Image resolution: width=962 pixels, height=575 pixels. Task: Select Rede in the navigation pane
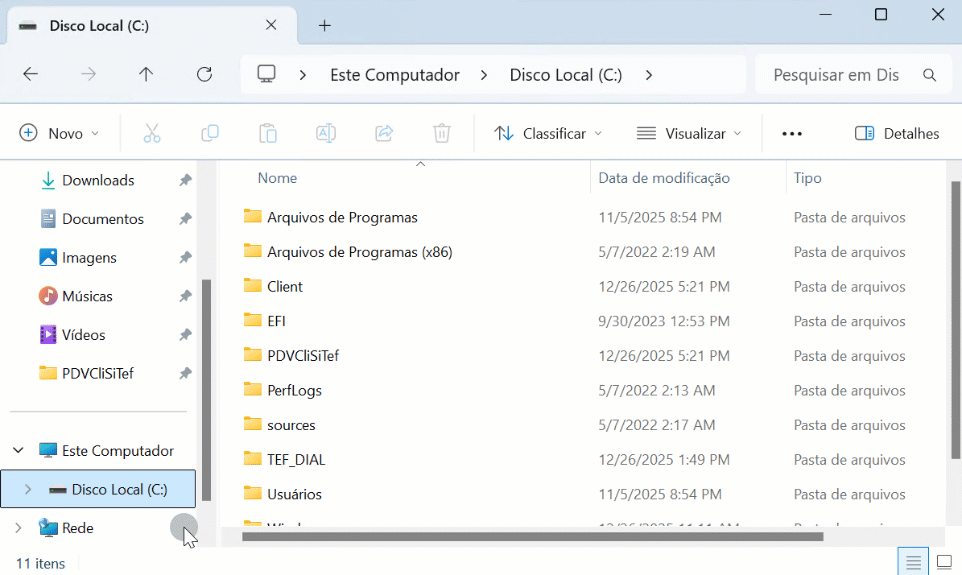tap(77, 528)
